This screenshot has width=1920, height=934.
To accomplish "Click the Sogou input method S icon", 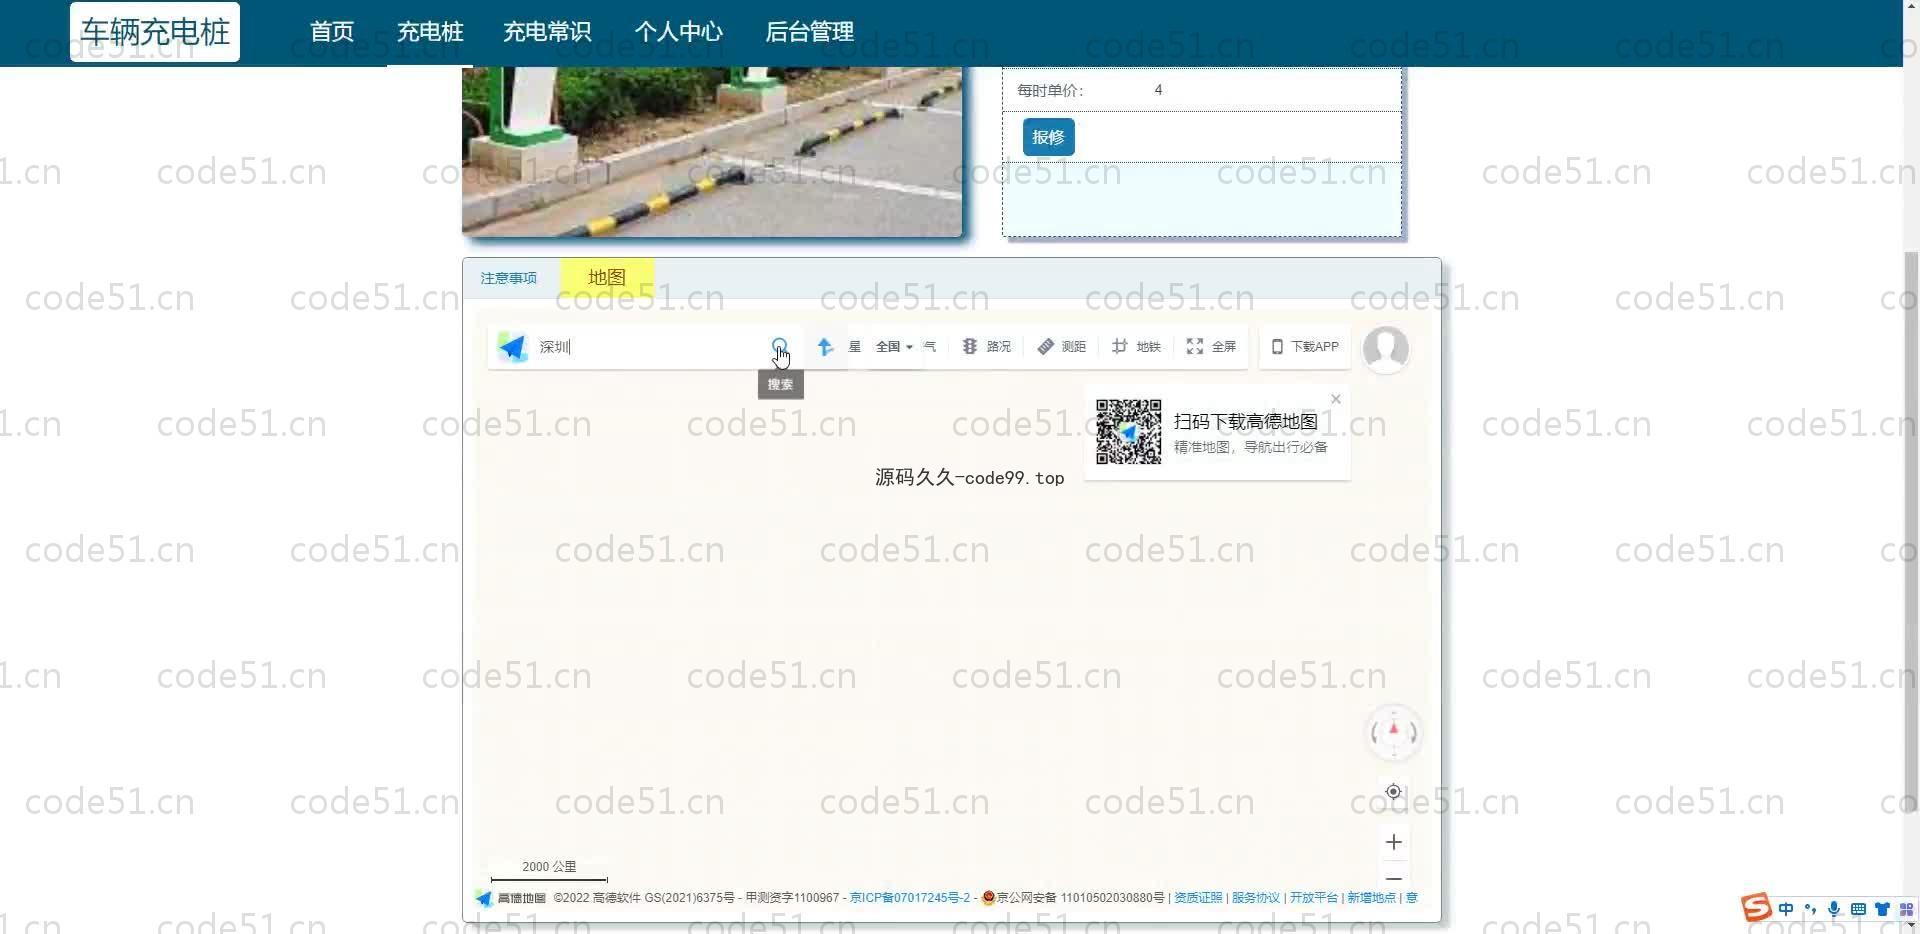I will [x=1756, y=908].
